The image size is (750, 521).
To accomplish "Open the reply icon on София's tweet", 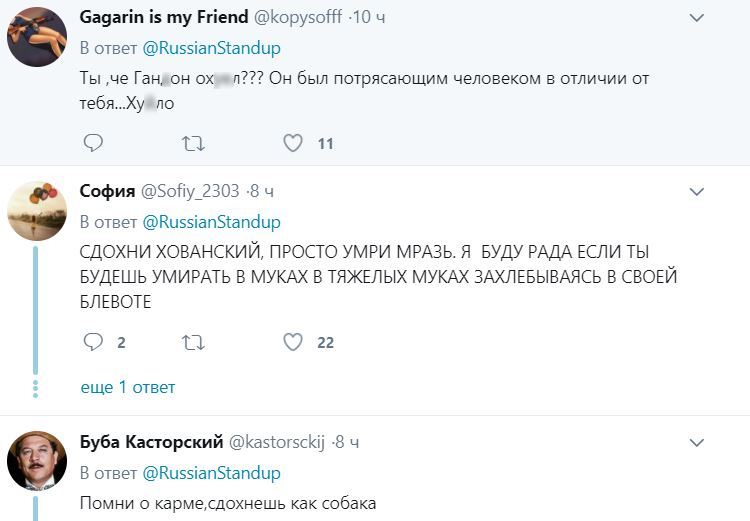I will coord(93,342).
